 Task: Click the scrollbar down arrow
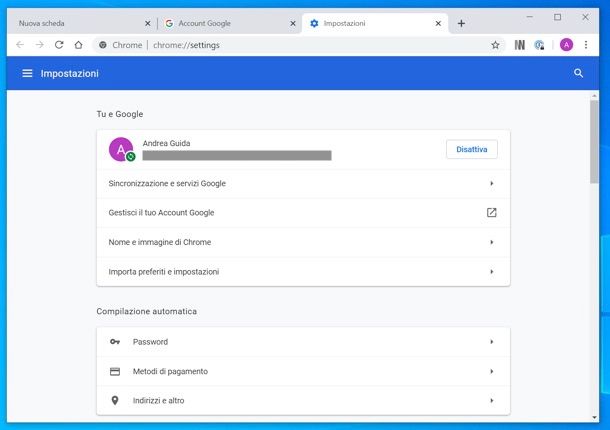pyautogui.click(x=594, y=417)
